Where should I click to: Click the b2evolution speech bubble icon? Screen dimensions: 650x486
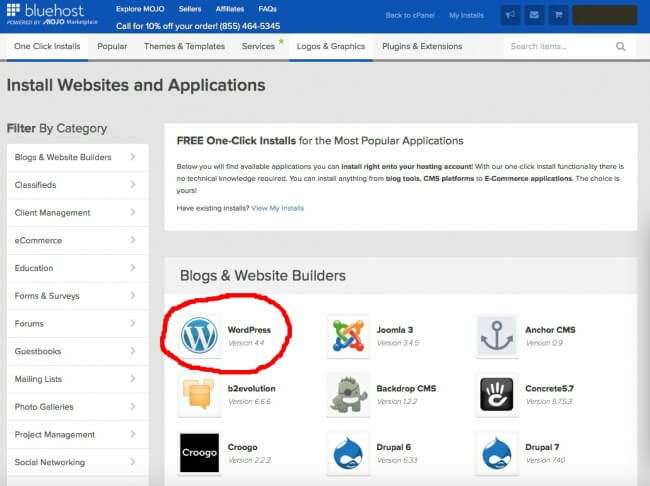(199, 394)
